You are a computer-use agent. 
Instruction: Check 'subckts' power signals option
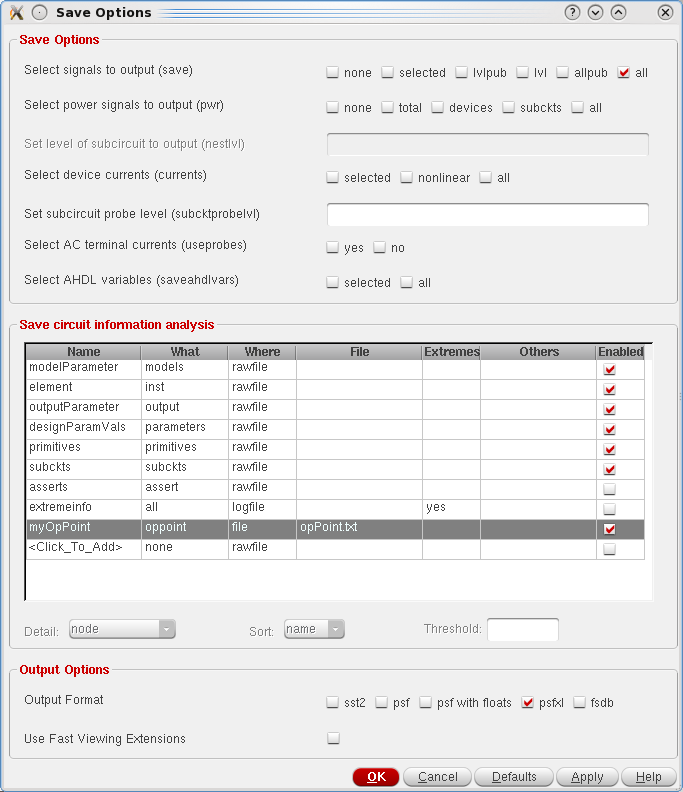coord(509,107)
